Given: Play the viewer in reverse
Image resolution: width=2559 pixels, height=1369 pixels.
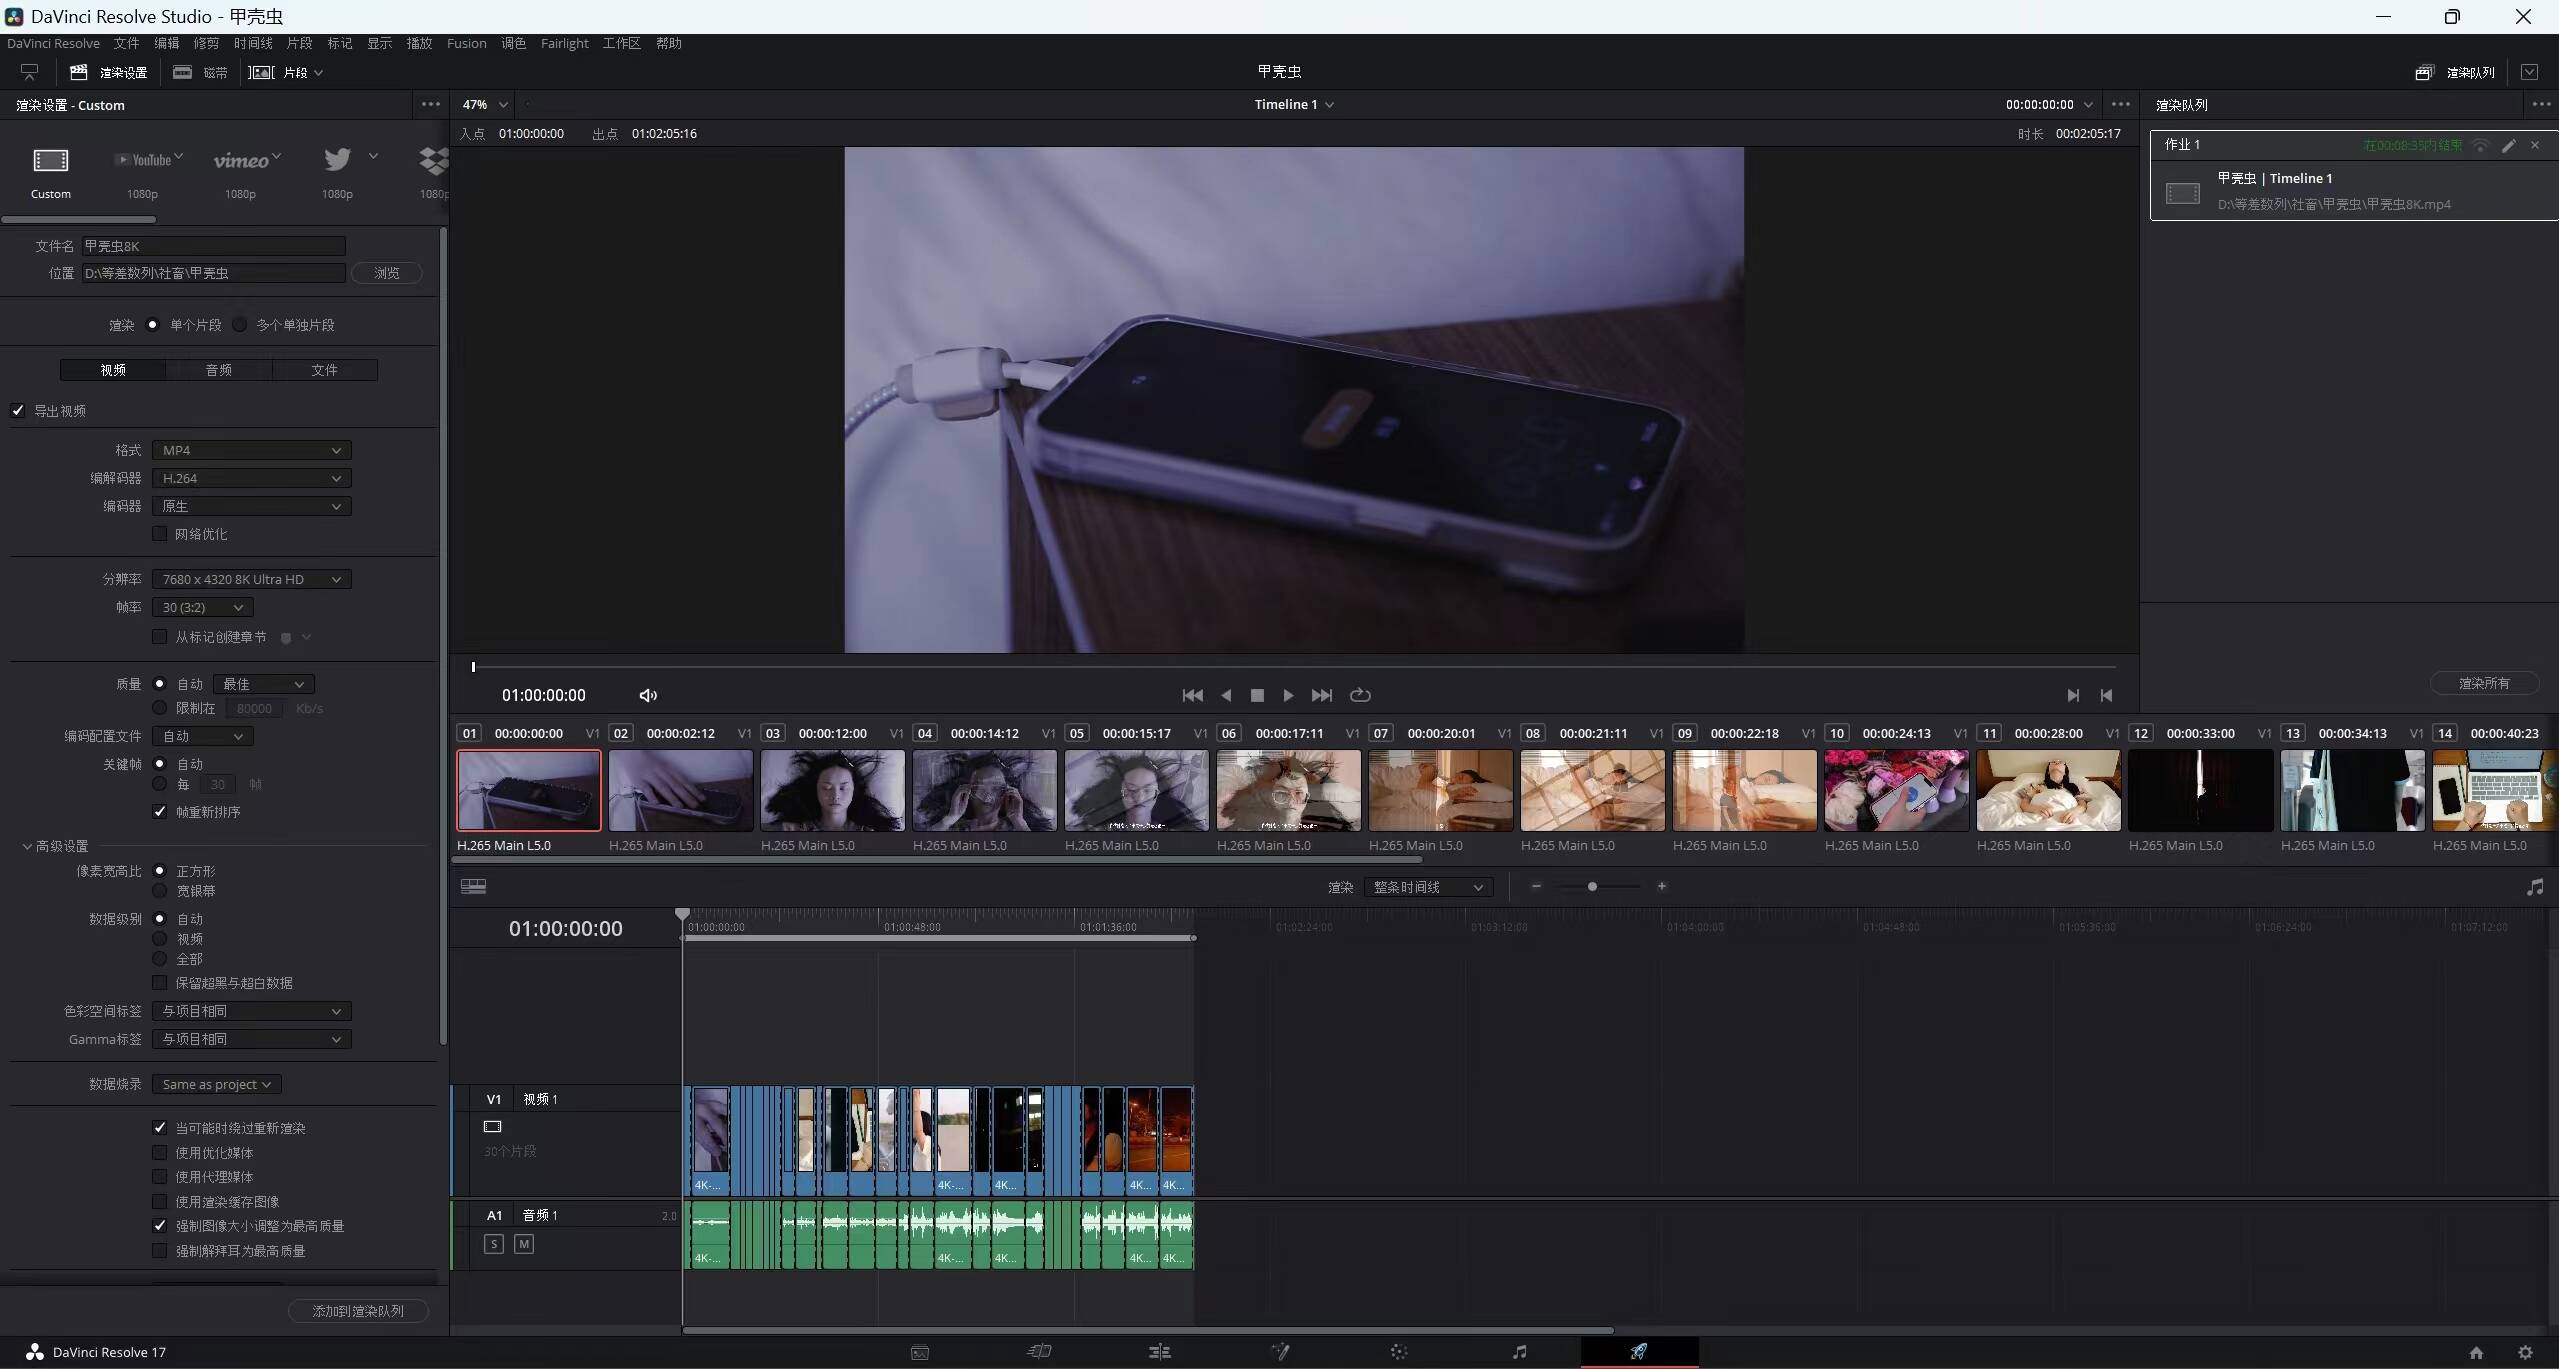Looking at the screenshot, I should tap(1226, 695).
